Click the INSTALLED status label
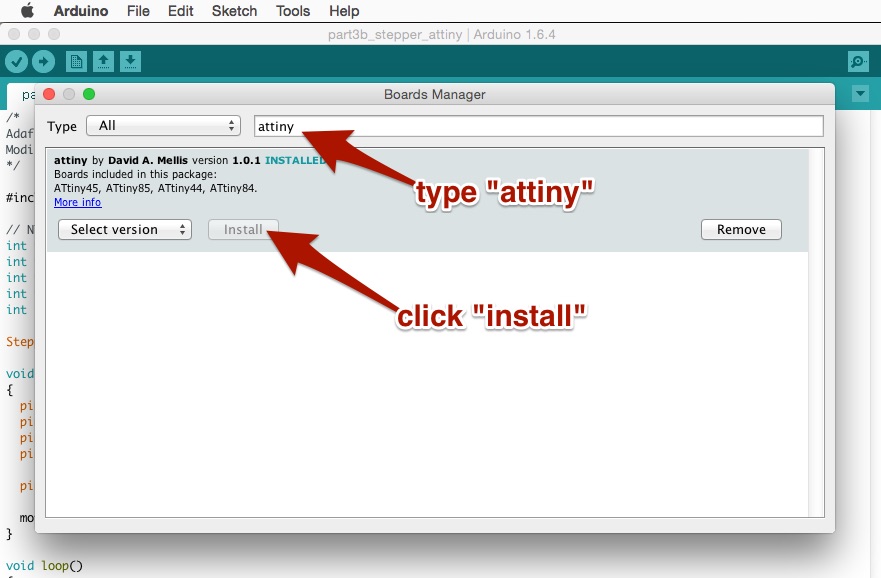 pyautogui.click(x=295, y=160)
